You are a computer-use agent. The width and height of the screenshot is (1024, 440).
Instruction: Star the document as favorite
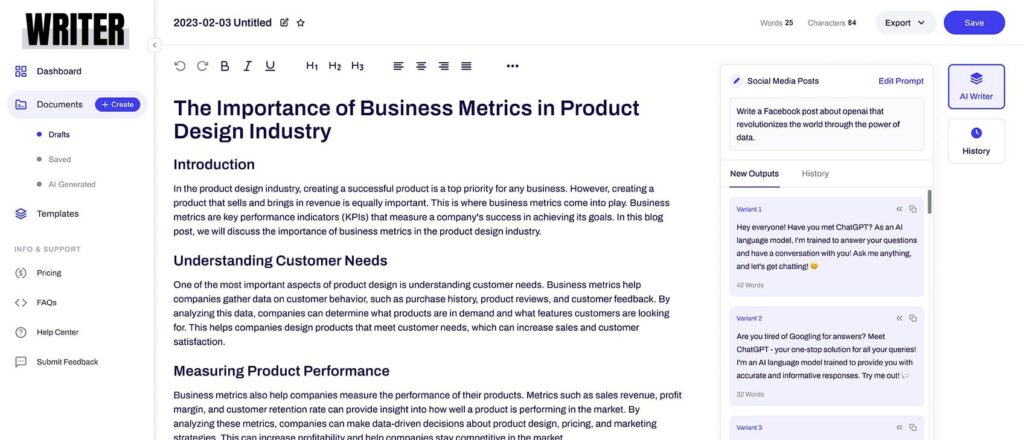click(x=300, y=23)
